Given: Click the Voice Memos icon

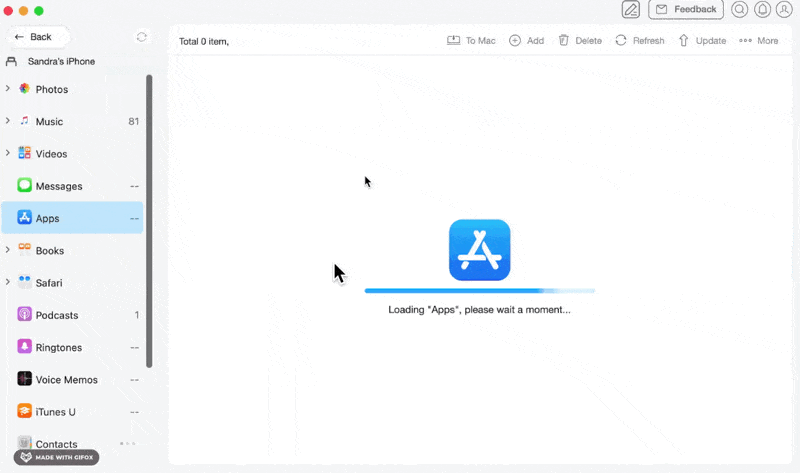Looking at the screenshot, I should coord(24,379).
